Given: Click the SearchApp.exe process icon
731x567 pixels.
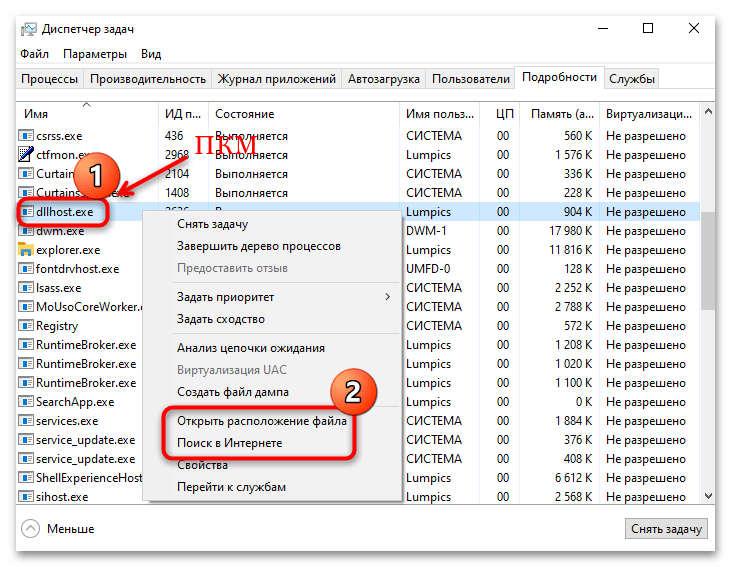Looking at the screenshot, I should click(x=26, y=401).
